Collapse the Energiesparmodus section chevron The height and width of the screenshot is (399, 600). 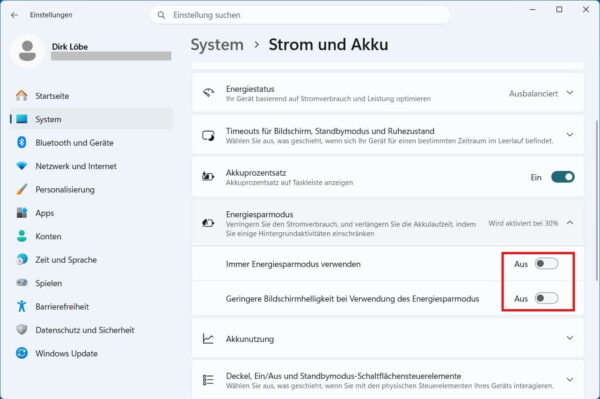[x=570, y=223]
